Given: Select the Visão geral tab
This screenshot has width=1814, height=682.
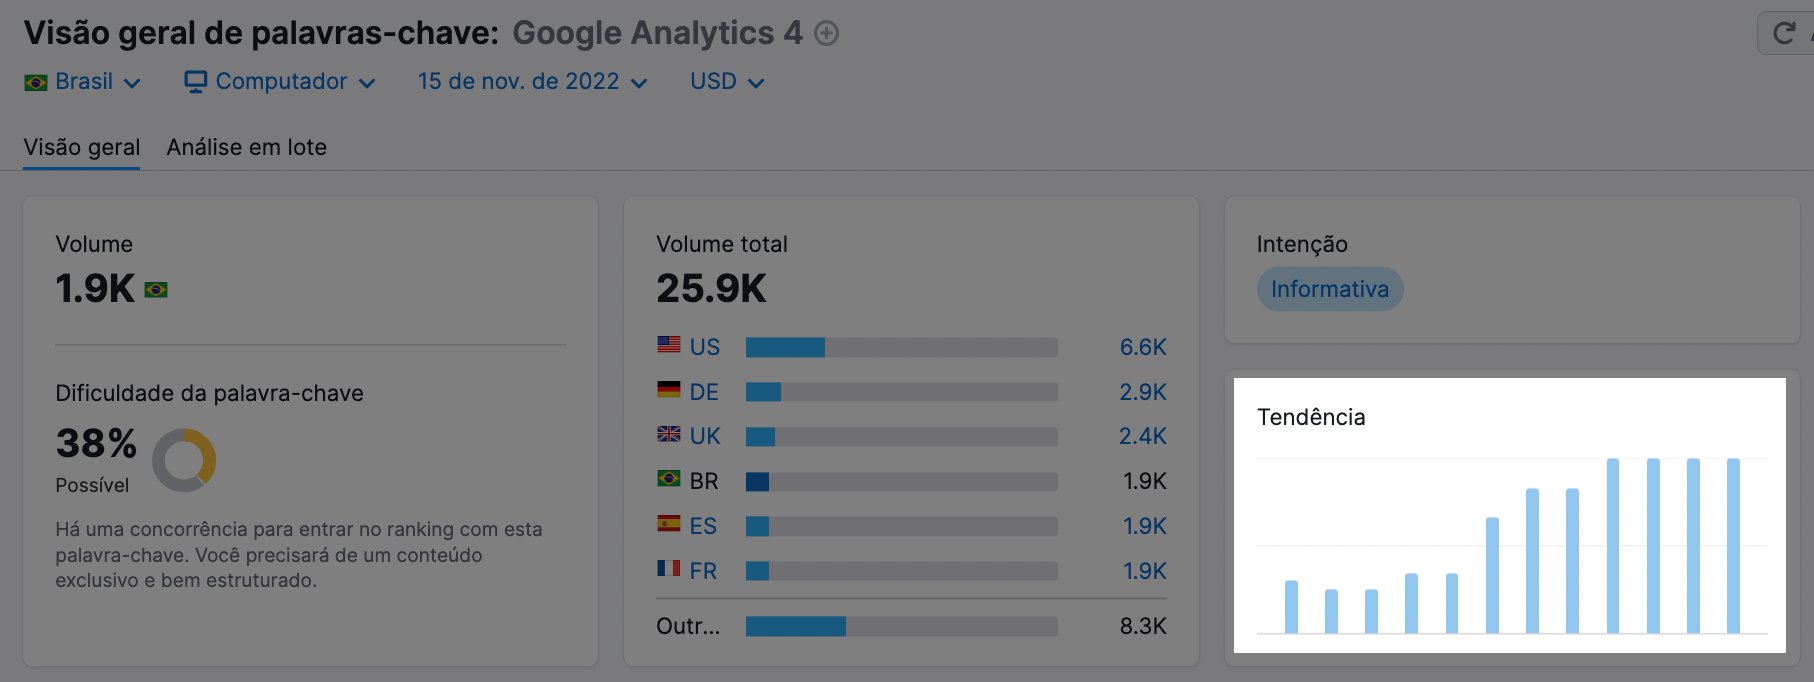Looking at the screenshot, I should coord(81,147).
